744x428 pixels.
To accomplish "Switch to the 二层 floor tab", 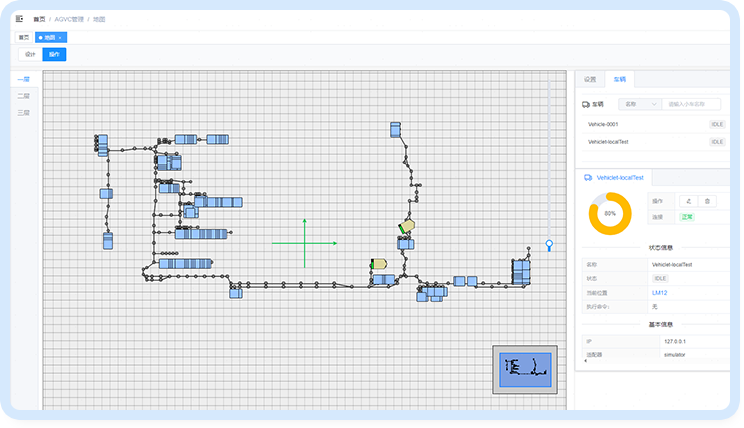I will (x=24, y=96).
